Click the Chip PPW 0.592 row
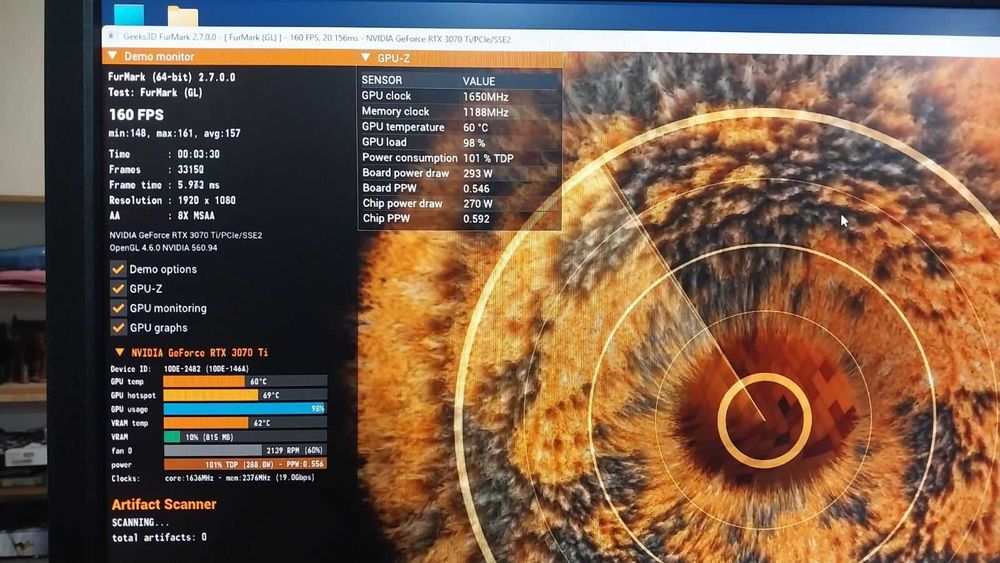This screenshot has width=1000, height=563. click(459, 219)
